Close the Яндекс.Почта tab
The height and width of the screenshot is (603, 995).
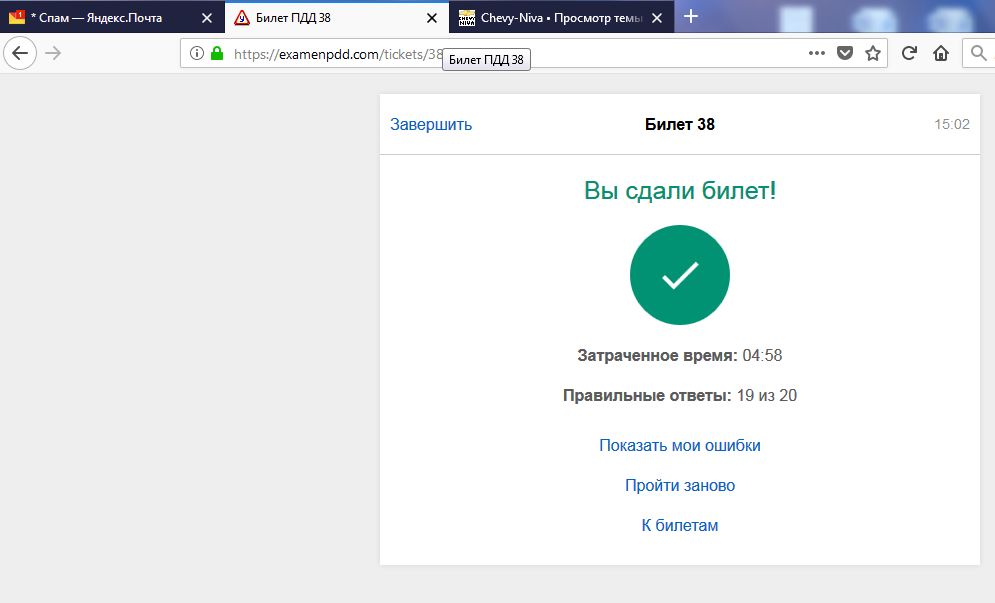point(207,18)
